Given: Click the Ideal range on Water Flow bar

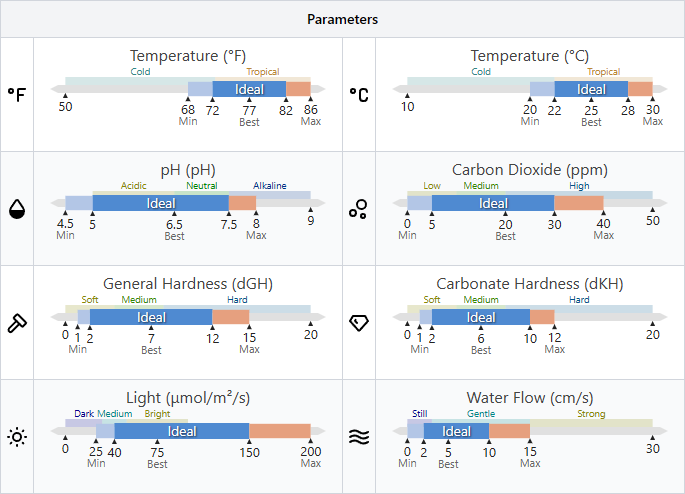Looking at the screenshot, I should (x=456, y=431).
